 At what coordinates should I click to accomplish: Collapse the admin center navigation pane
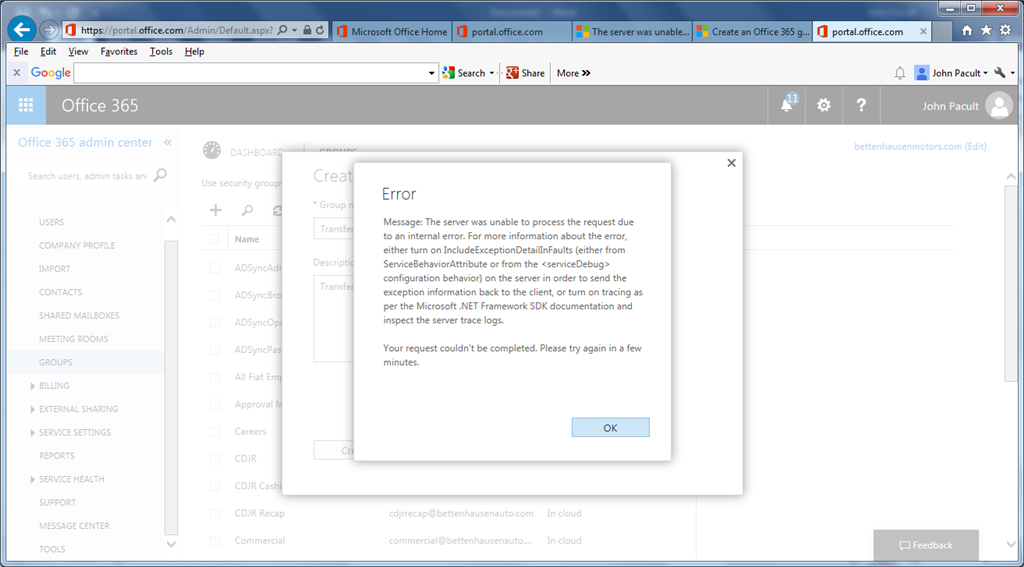pyautogui.click(x=167, y=142)
